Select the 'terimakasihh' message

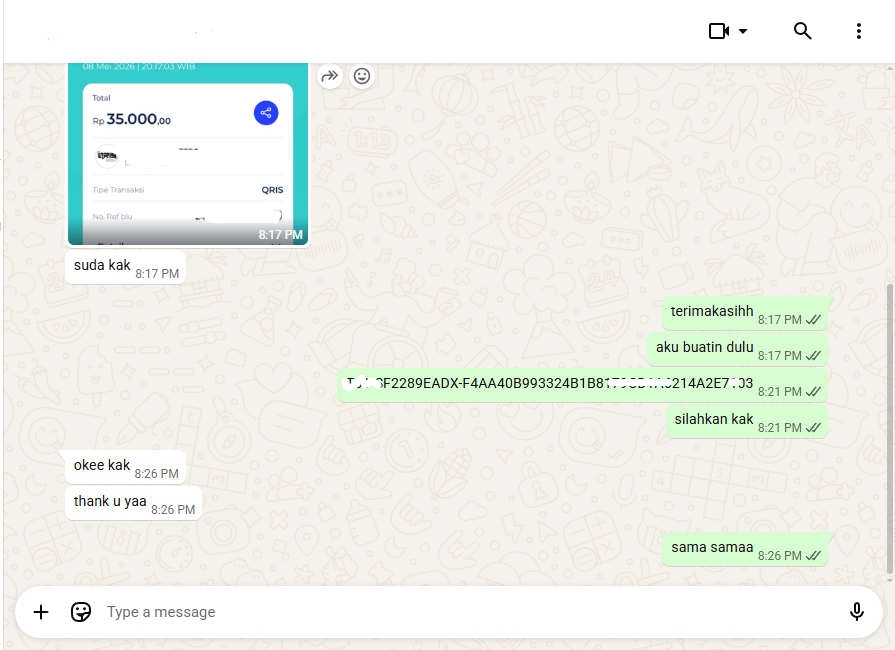tap(745, 313)
